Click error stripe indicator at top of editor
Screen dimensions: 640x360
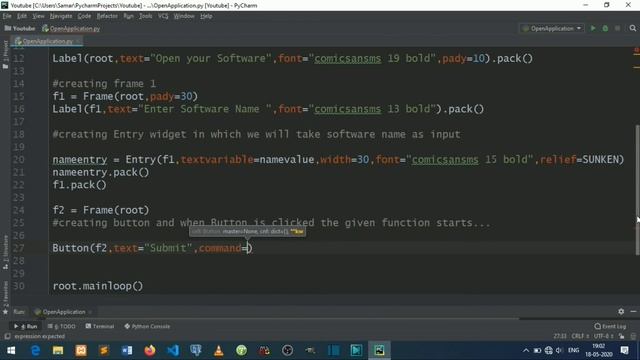(636, 51)
